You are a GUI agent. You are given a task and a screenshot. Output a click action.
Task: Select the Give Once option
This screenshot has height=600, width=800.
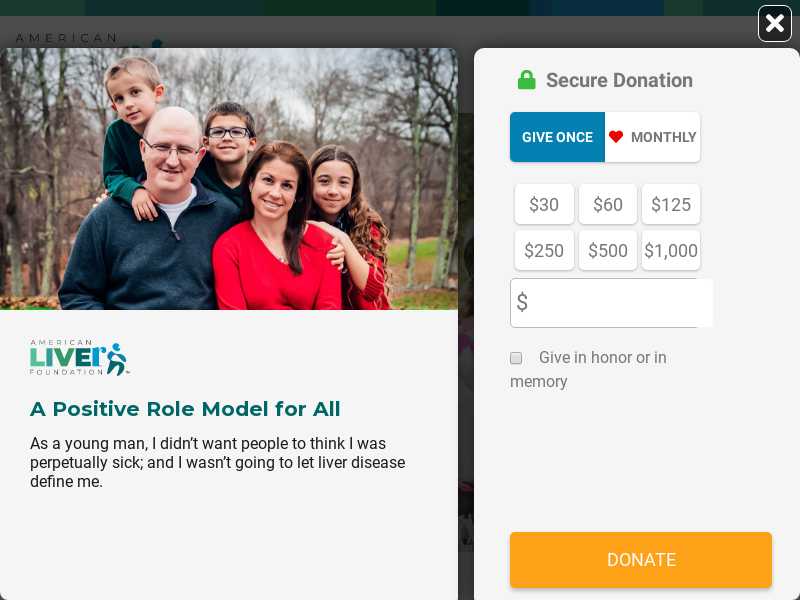557,137
